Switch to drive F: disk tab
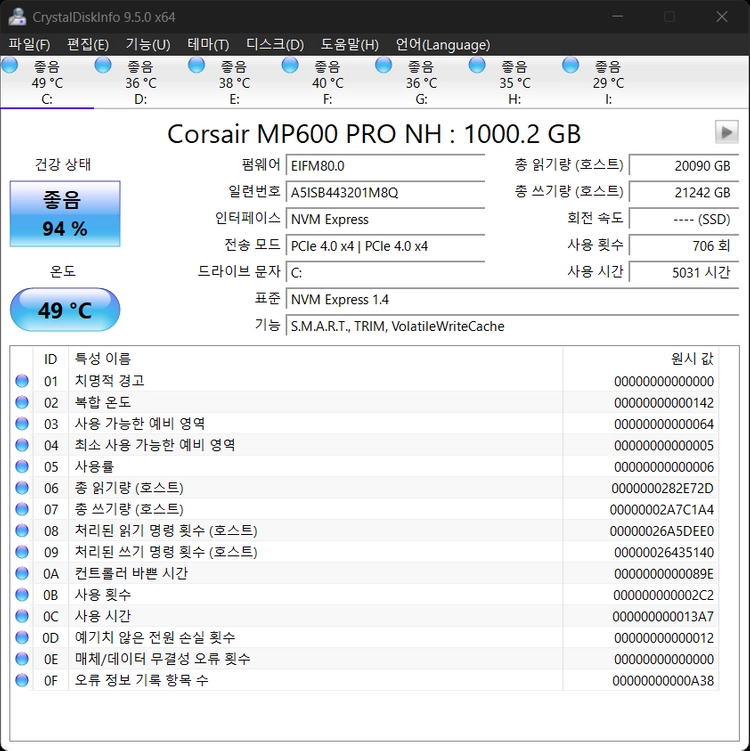Image resolution: width=750 pixels, height=751 pixels. pyautogui.click(x=328, y=82)
